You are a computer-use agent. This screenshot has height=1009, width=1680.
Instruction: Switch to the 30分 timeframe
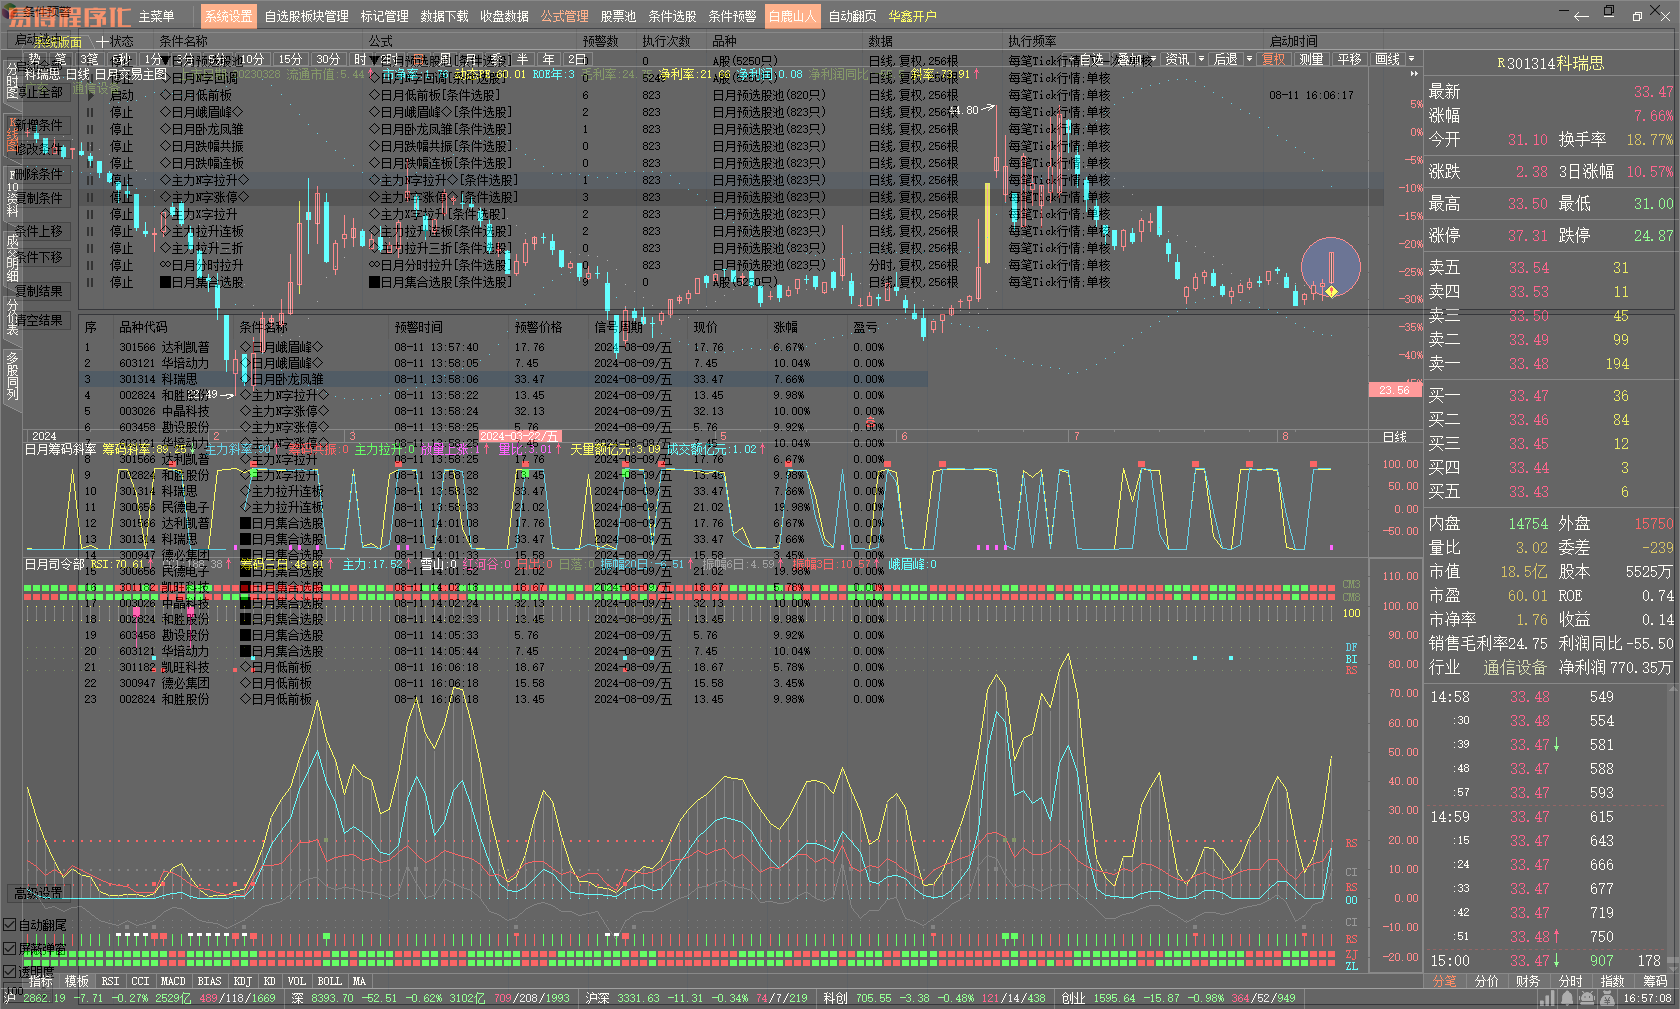pos(328,60)
